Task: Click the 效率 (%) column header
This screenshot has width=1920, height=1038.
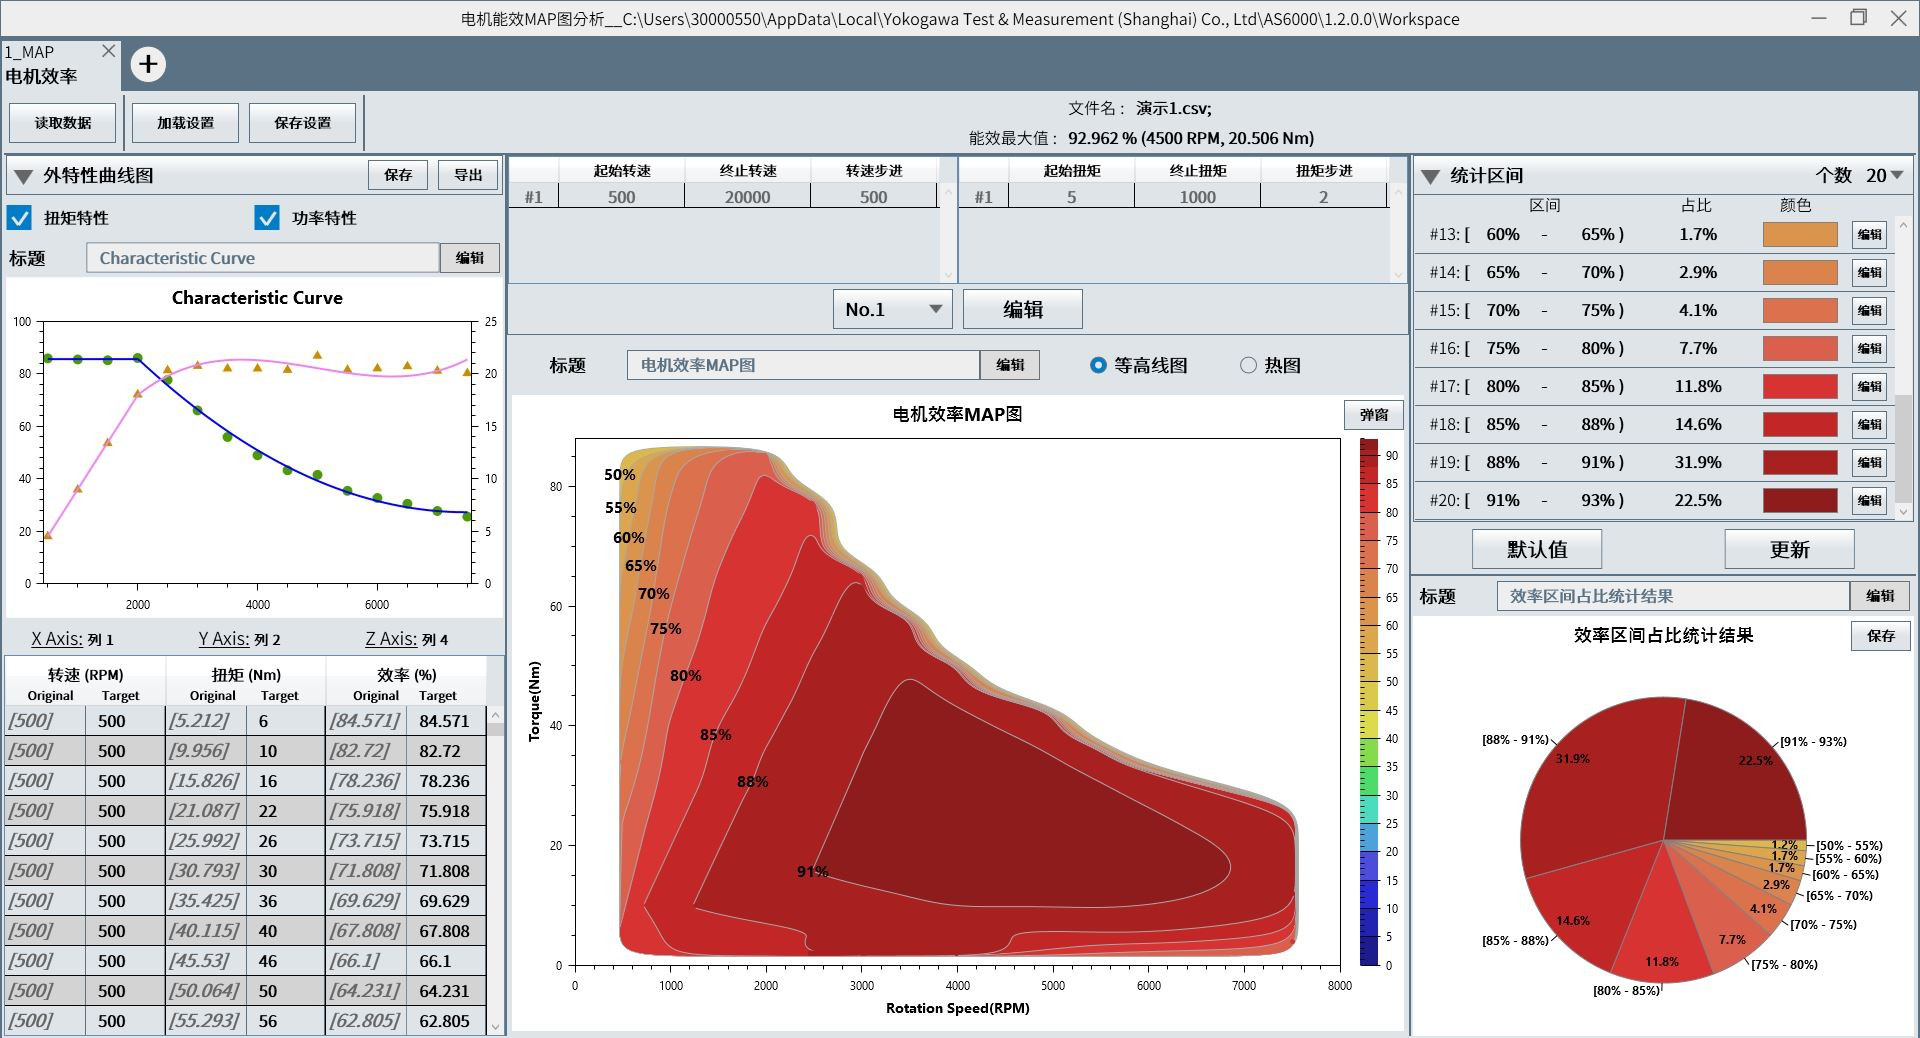Action: pos(406,675)
